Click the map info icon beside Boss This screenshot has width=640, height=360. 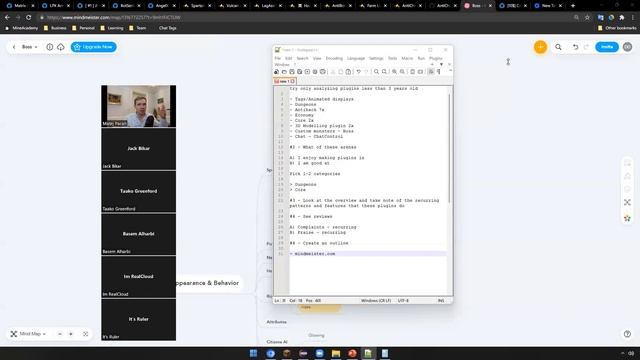pyautogui.click(x=50, y=47)
